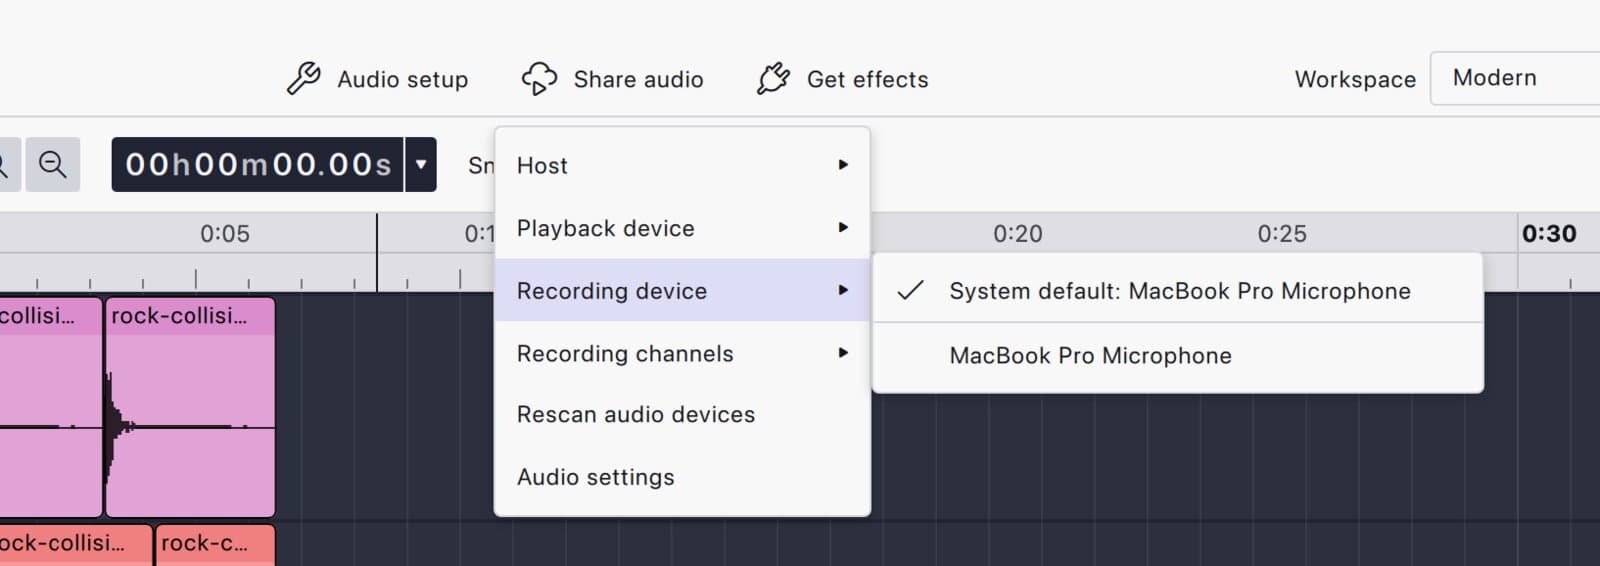Click the Get effects plug icon
This screenshot has width=1600, height=566.
(x=773, y=78)
